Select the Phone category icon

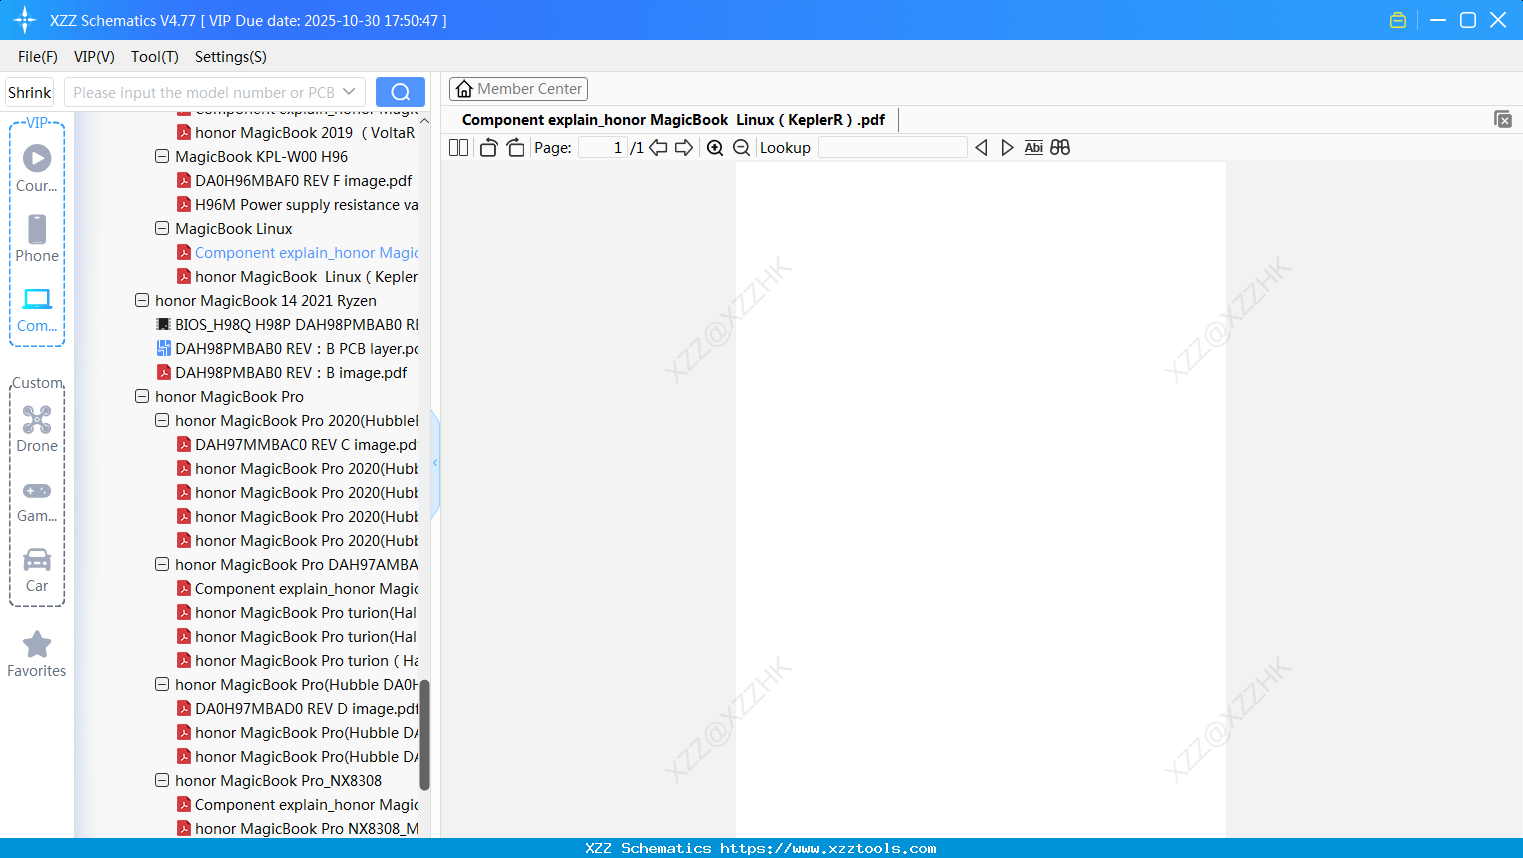pyautogui.click(x=37, y=238)
